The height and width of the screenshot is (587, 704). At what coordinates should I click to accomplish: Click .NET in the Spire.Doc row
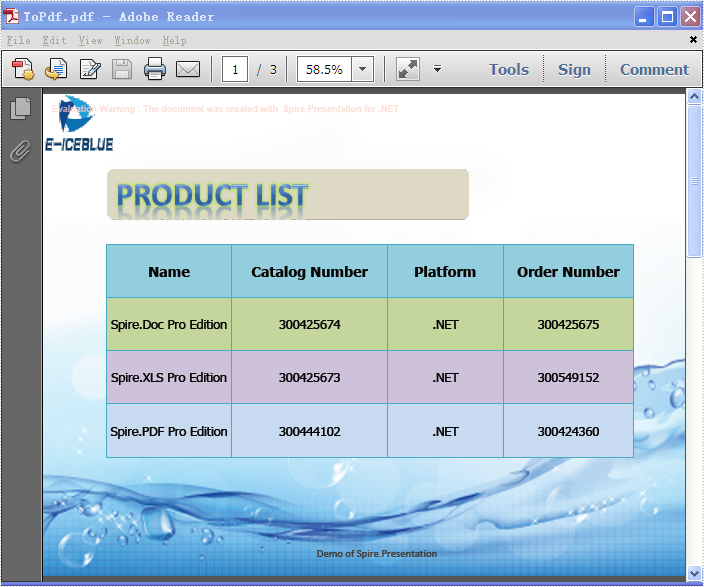point(445,324)
